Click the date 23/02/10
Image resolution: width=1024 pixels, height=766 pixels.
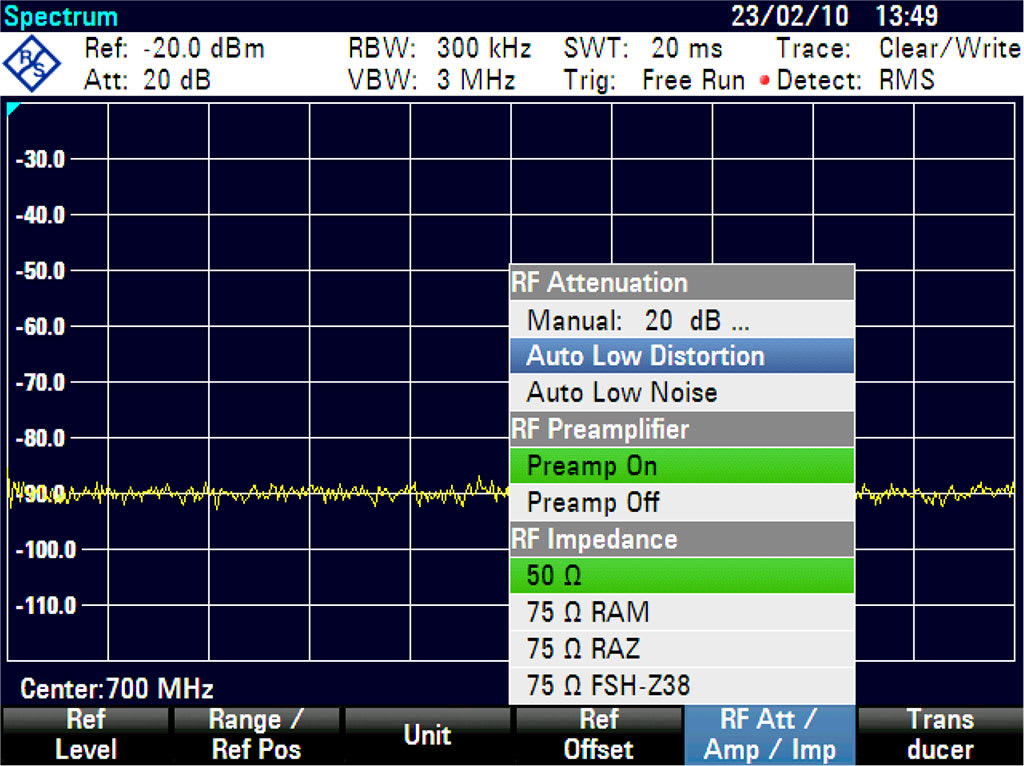790,16
